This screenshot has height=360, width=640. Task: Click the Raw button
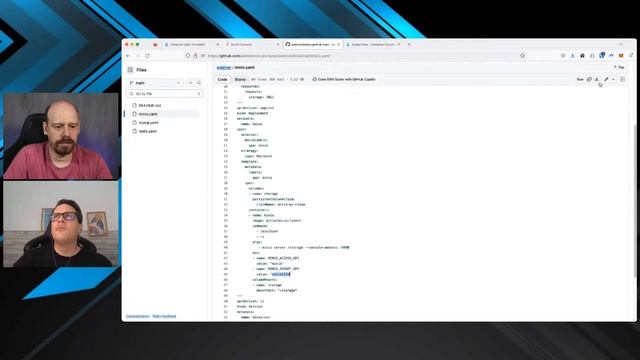click(x=580, y=79)
